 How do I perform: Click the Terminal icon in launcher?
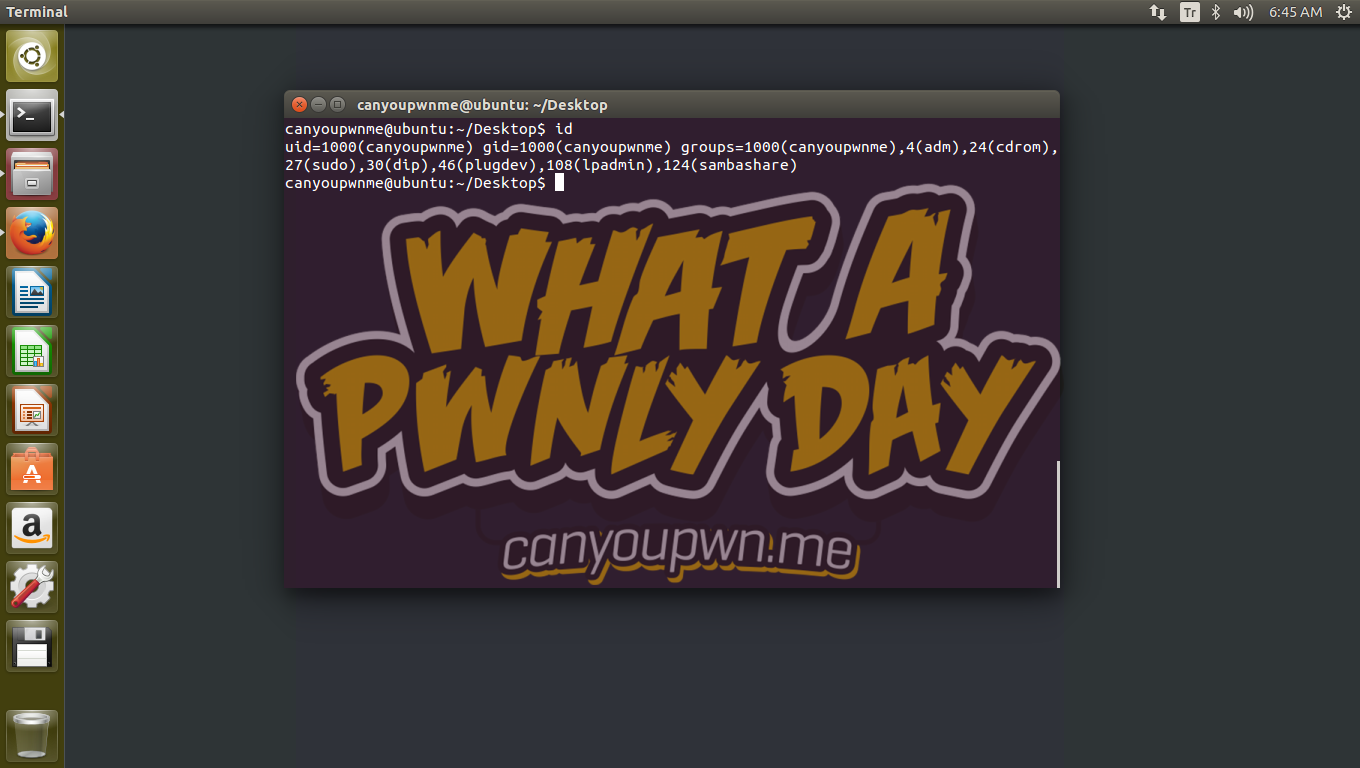pos(32,115)
